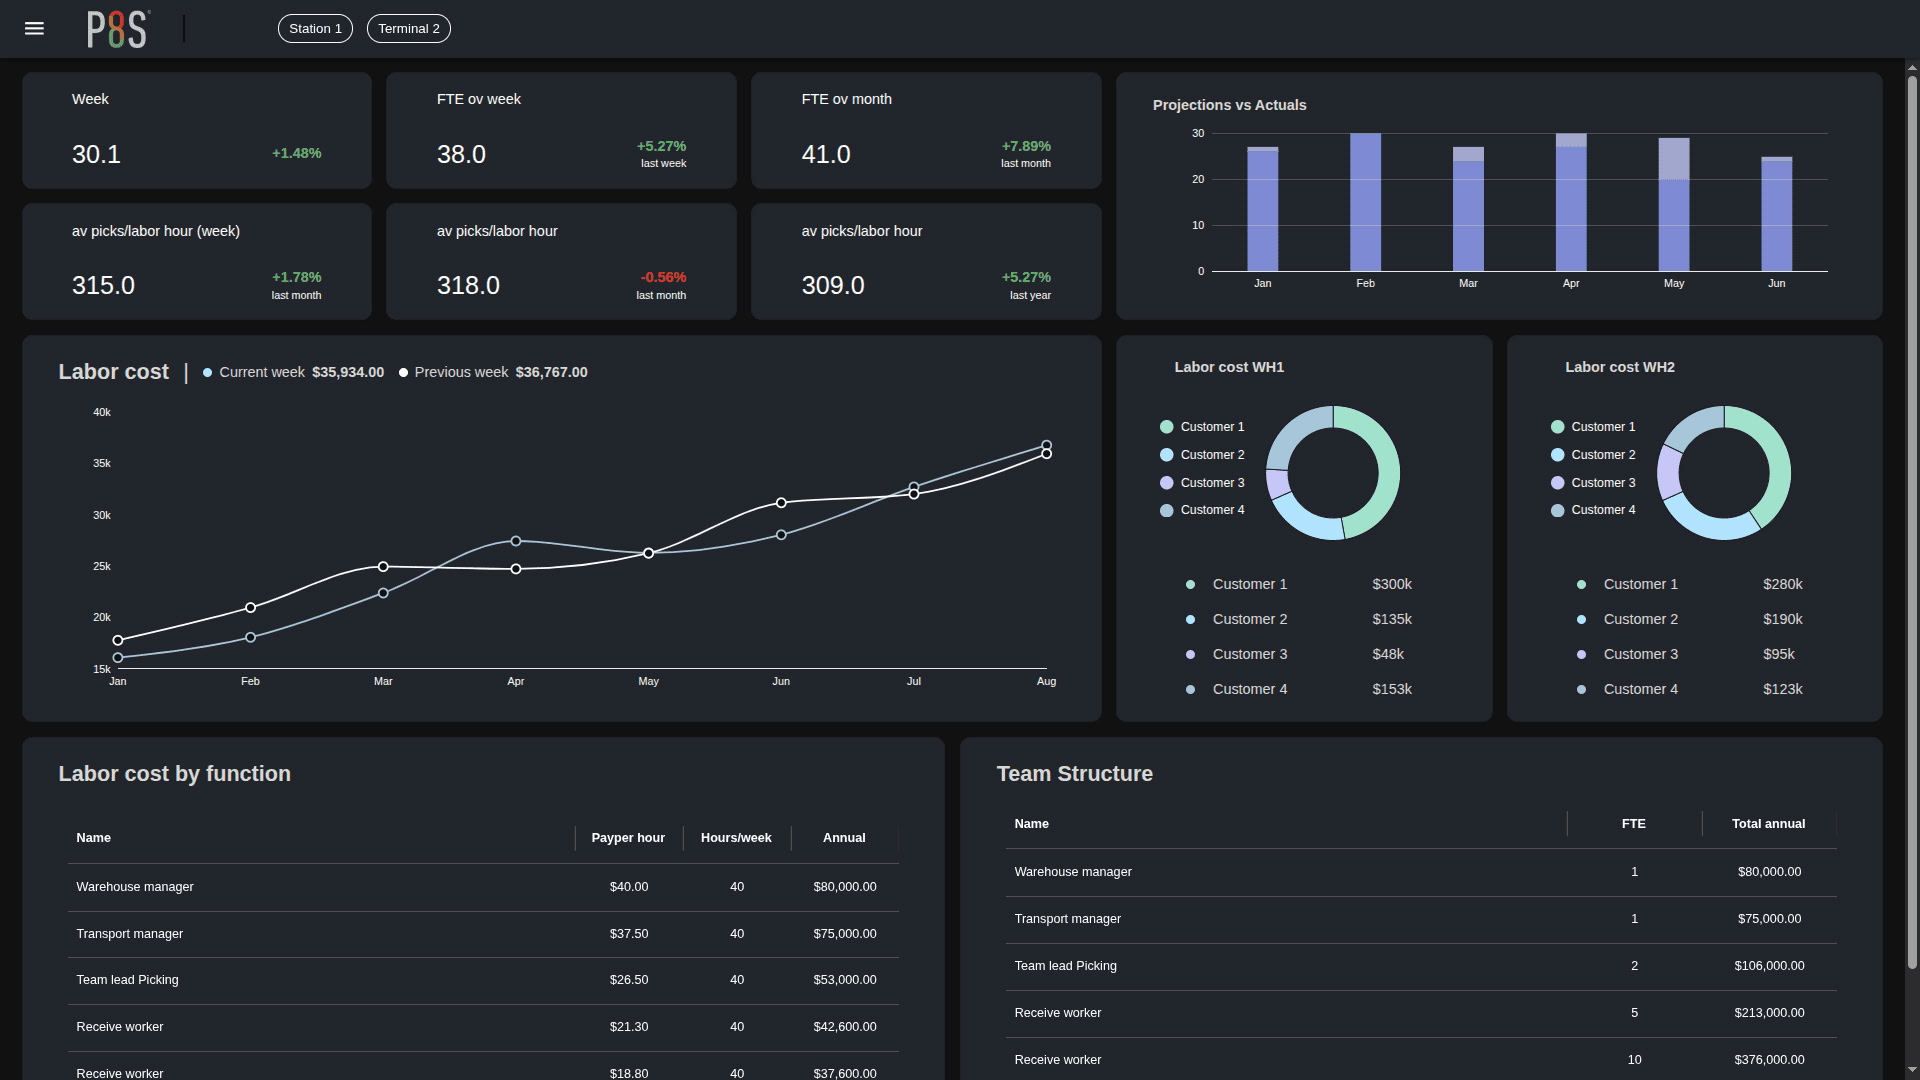Click the Total annual column header

click(1768, 824)
